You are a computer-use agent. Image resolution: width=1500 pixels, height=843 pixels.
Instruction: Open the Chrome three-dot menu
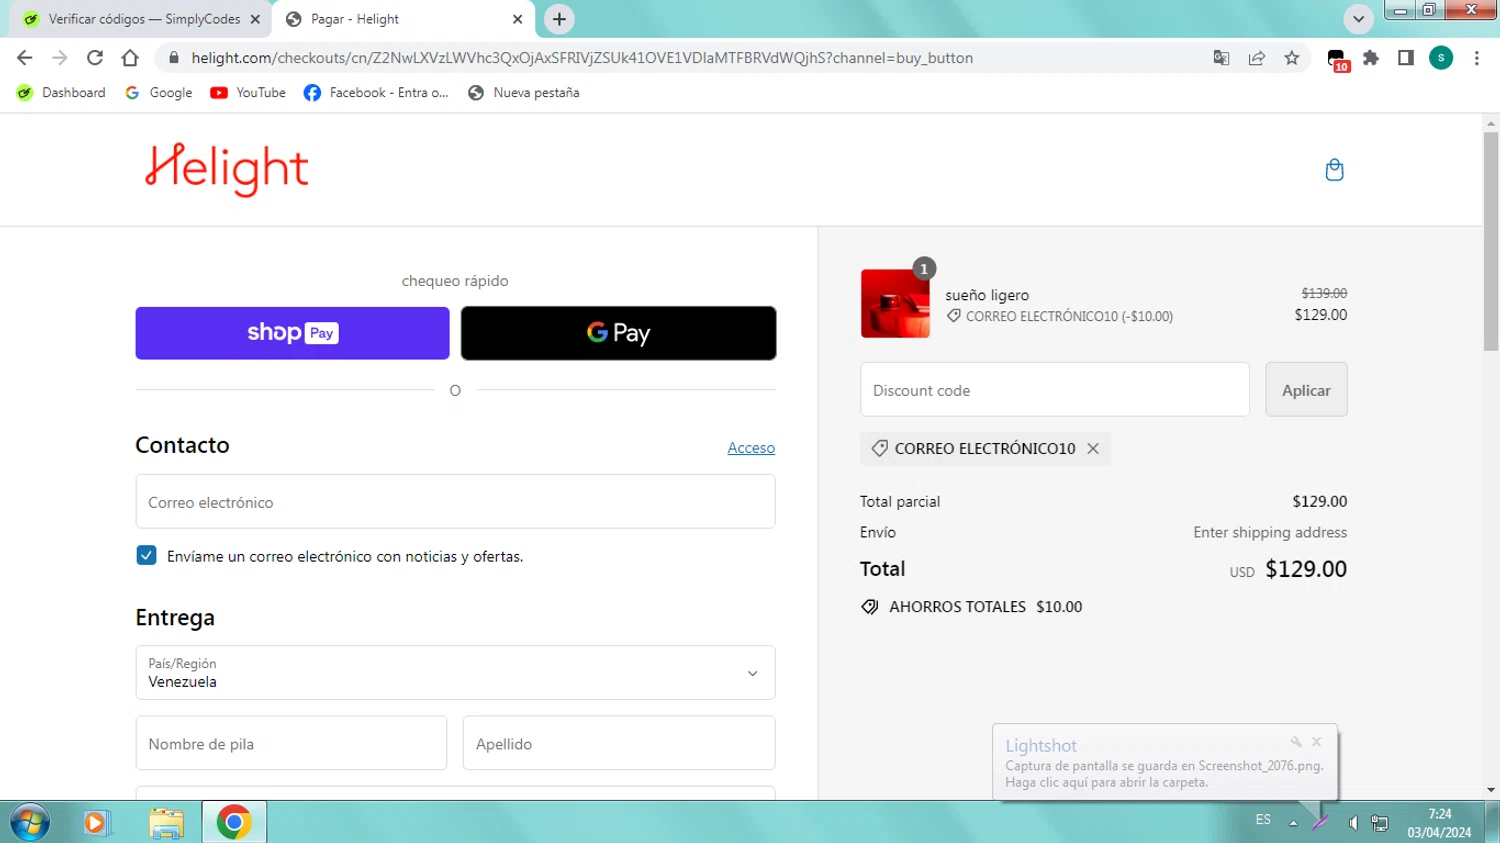(1477, 58)
